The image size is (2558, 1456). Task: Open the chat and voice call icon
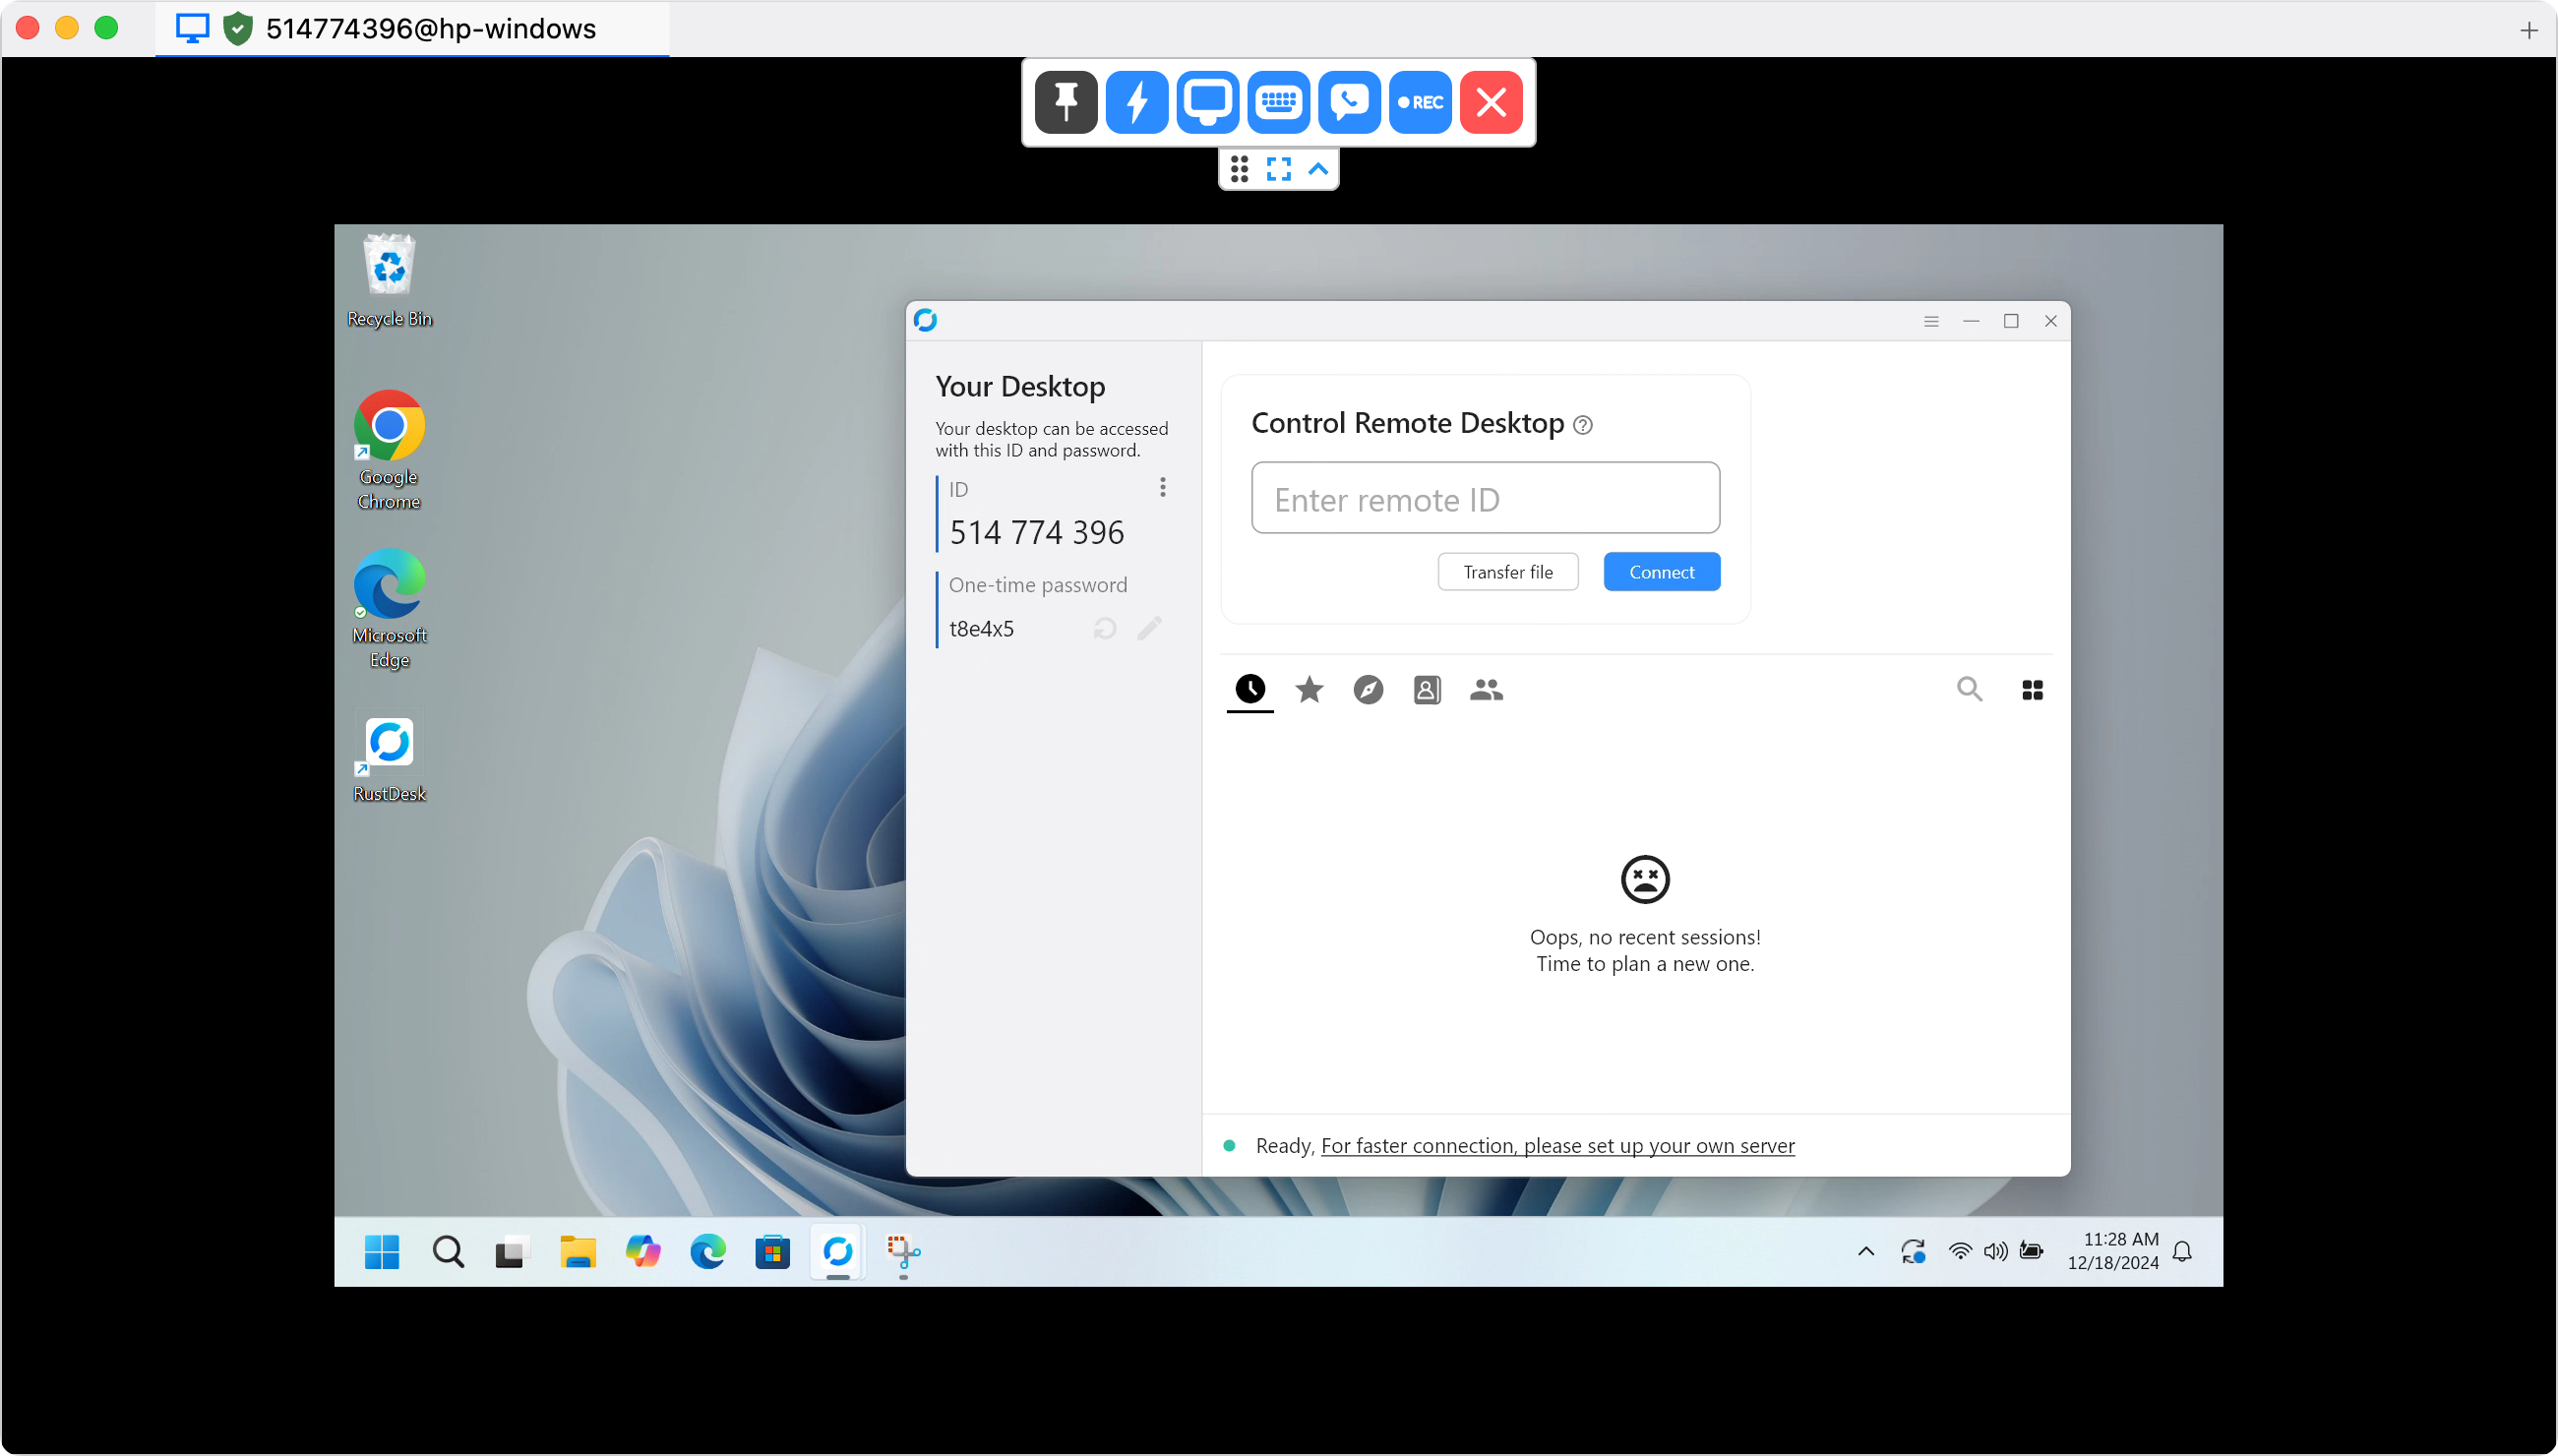pos(1349,102)
